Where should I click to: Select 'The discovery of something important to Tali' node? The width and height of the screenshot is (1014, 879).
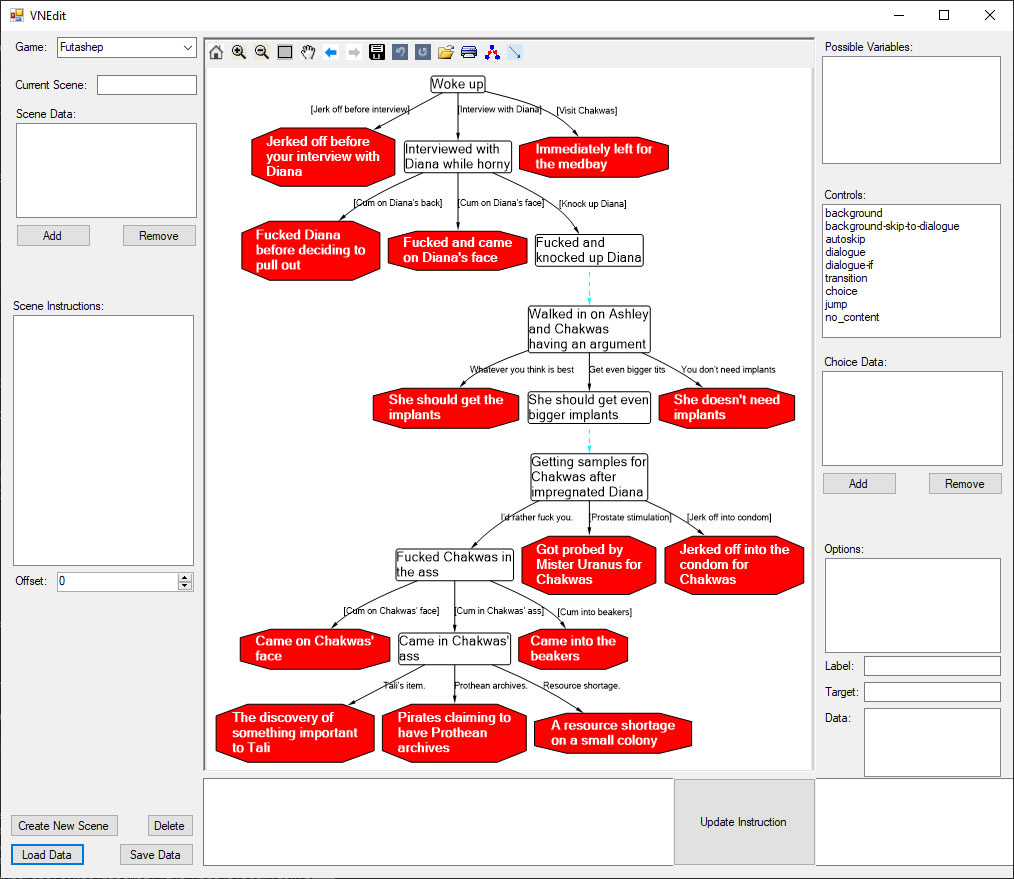295,732
